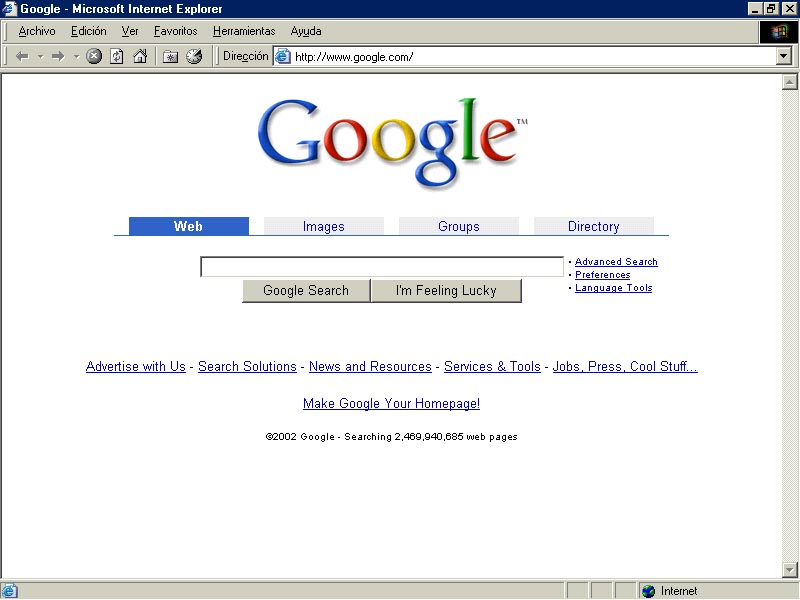800x600 pixels.
Task: Go to the Home page icon
Action: point(140,57)
